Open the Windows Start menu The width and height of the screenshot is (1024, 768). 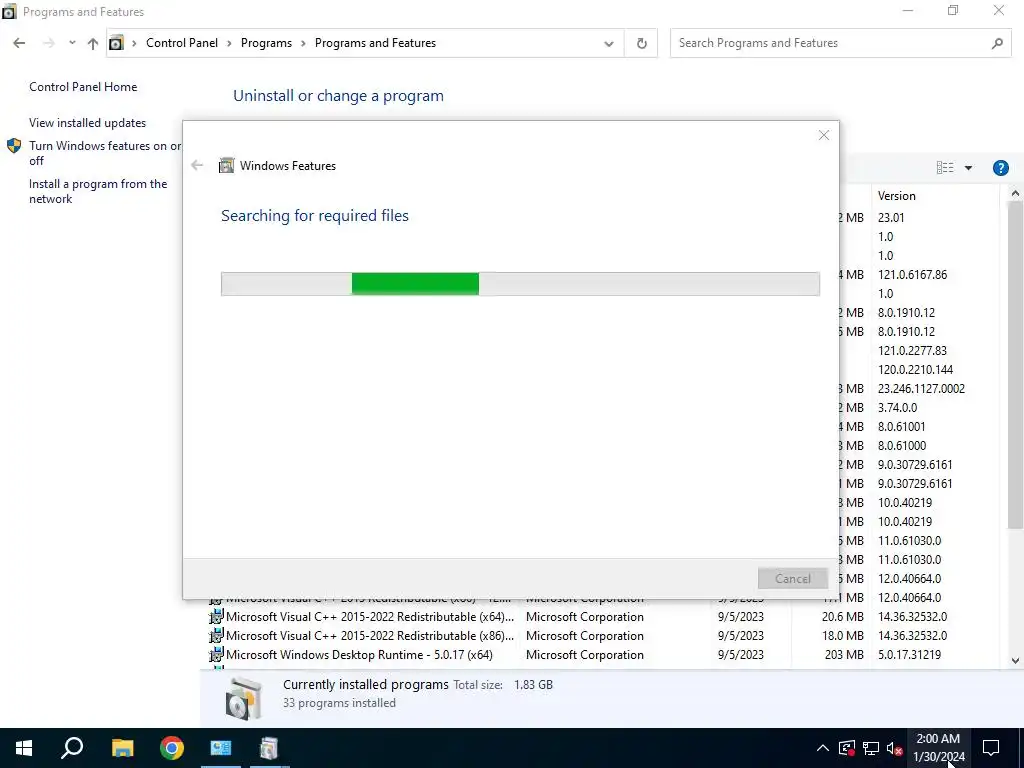pos(24,748)
